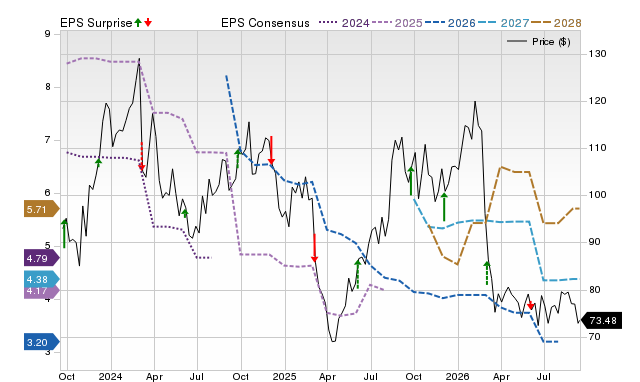640x382 pixels.
Task: Click the EPS Consensus legend title
Action: coord(265,23)
